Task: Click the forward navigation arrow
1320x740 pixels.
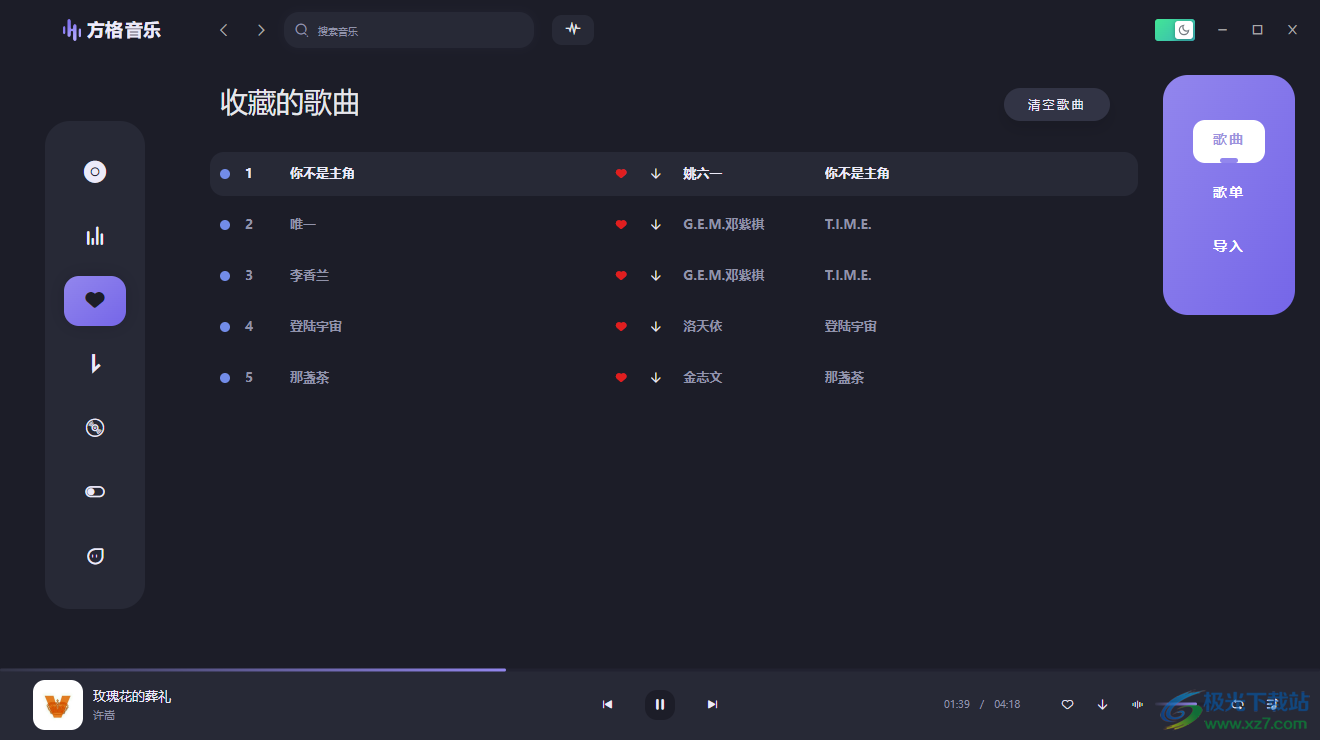Action: click(x=261, y=29)
